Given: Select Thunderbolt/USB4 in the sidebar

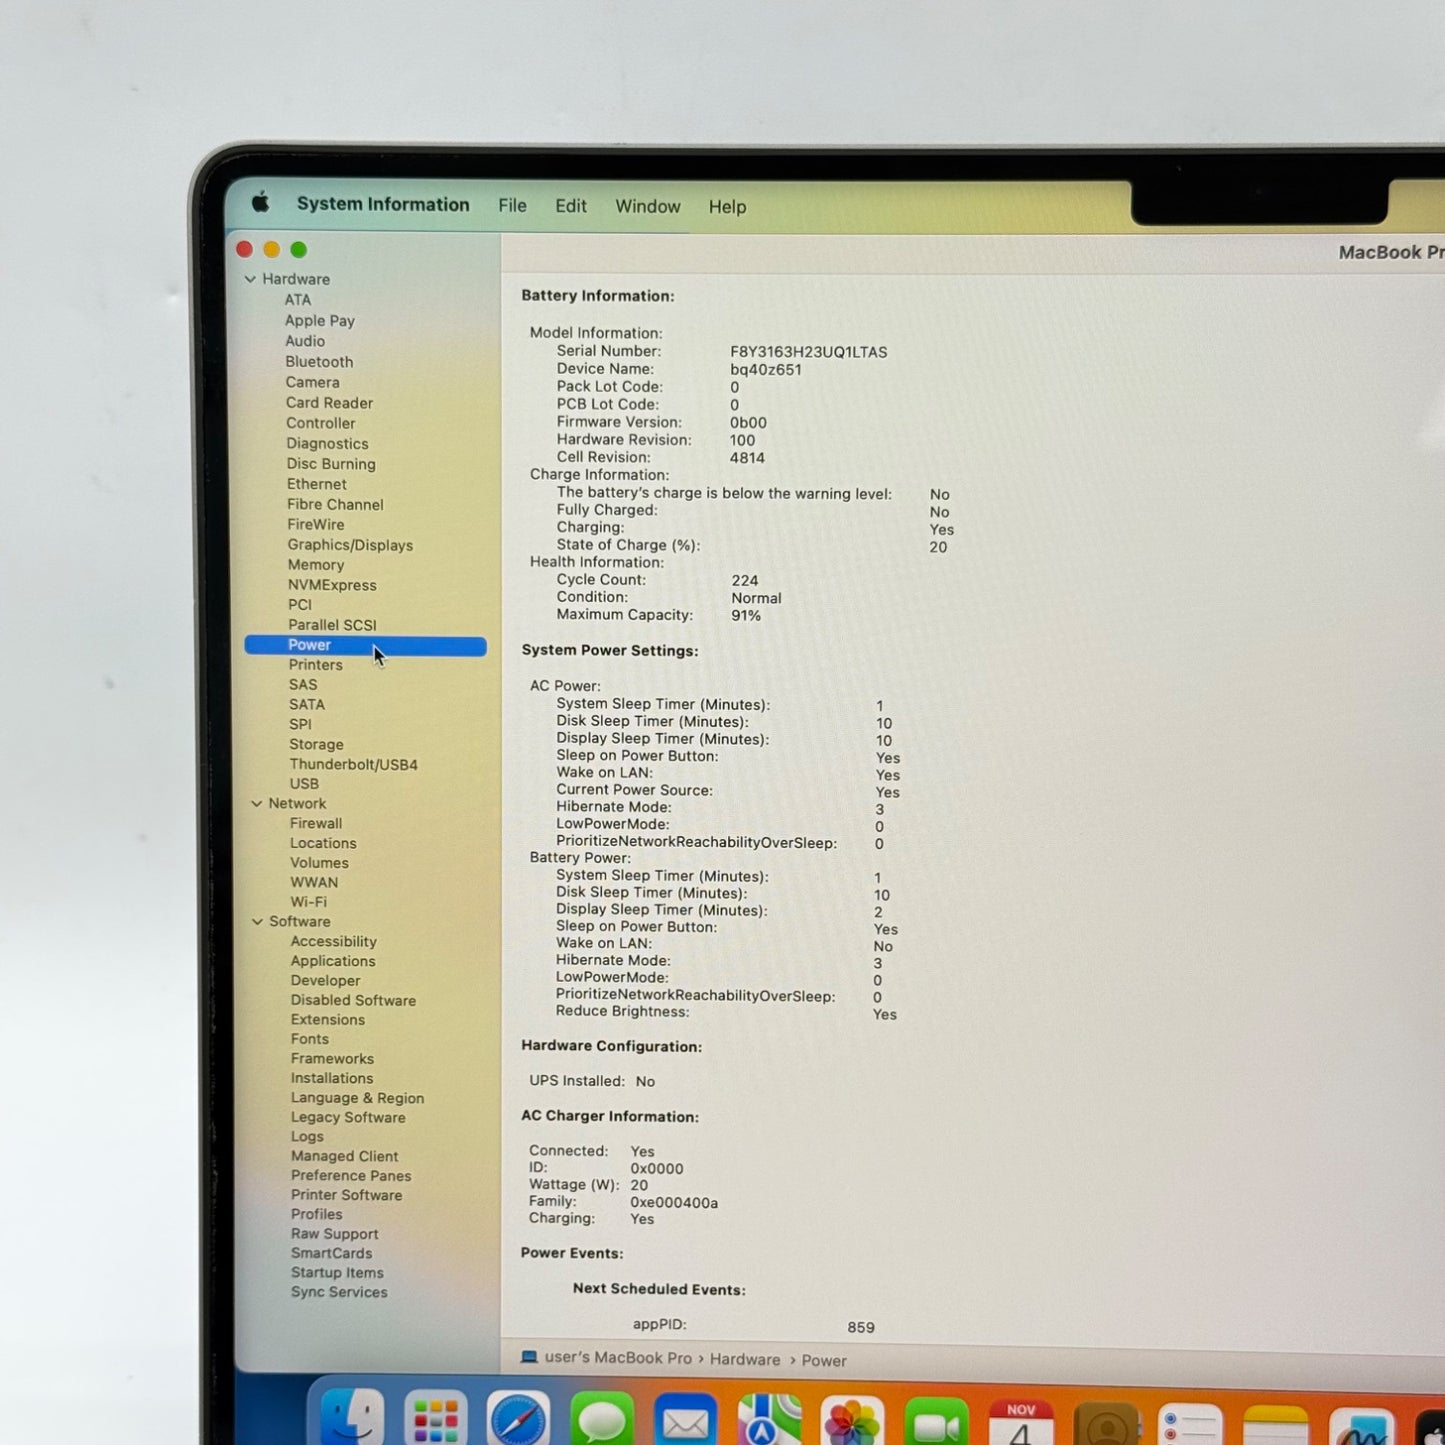Looking at the screenshot, I should click(x=353, y=764).
